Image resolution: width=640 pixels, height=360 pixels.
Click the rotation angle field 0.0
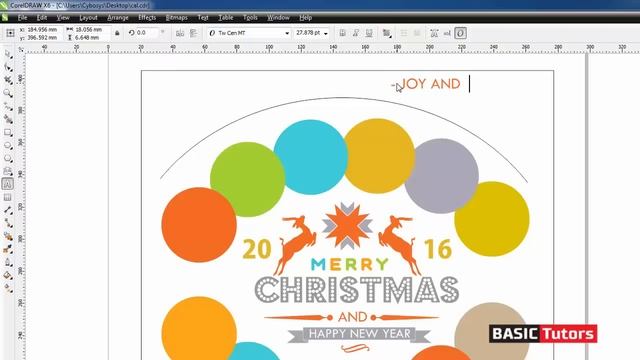point(146,33)
